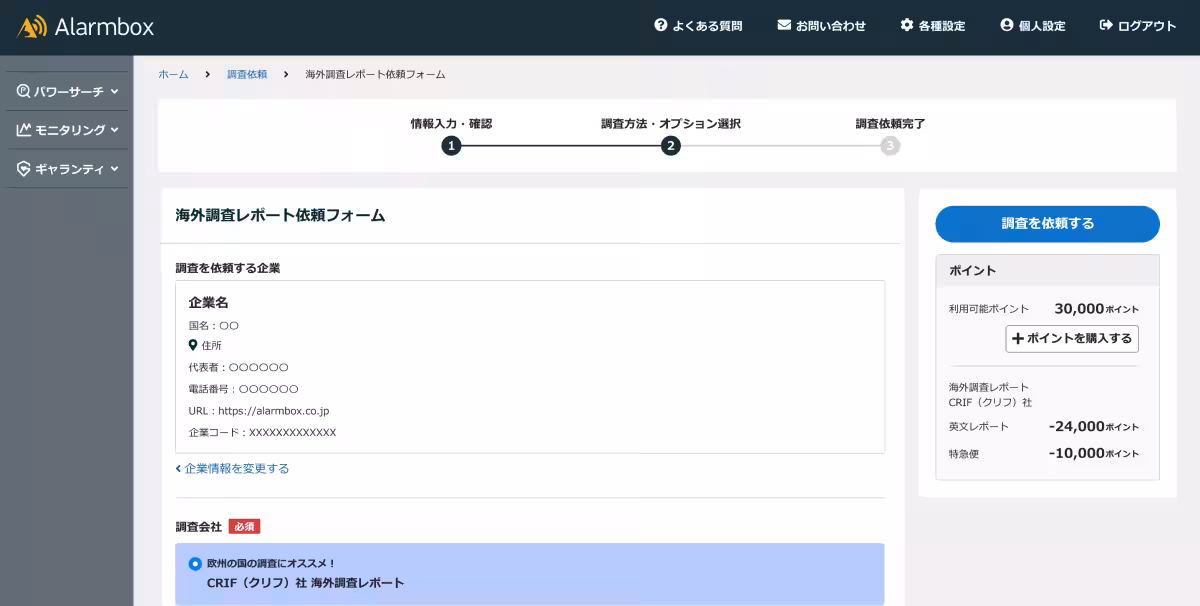The image size is (1200, 606).
Task: Click the envelope icon for お問い合わせ
Action: 782,26
